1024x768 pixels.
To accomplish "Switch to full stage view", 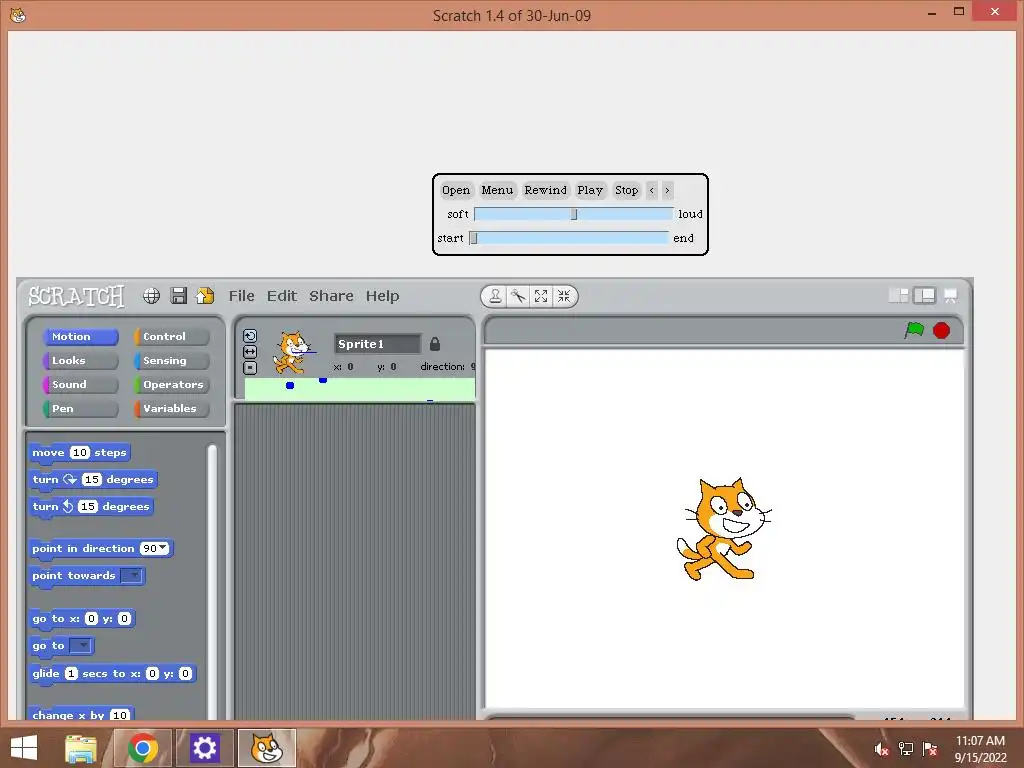I will coord(924,296).
